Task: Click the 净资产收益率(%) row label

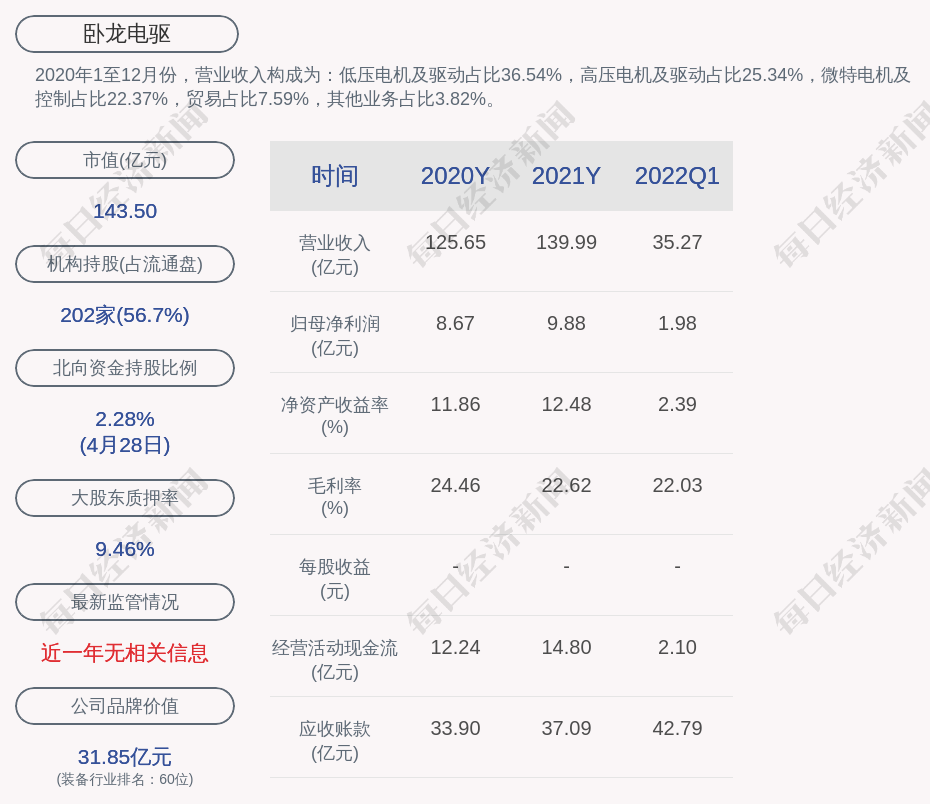Action: pyautogui.click(x=335, y=416)
